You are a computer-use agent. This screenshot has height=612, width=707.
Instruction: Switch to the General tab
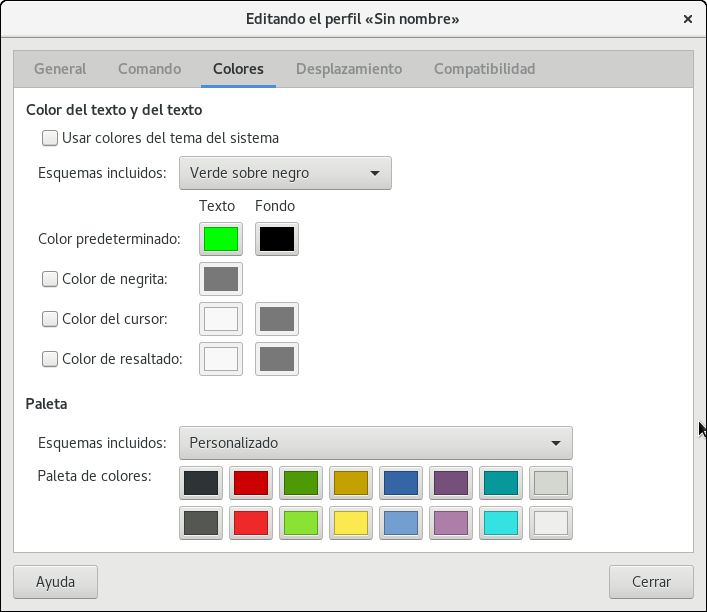pyautogui.click(x=60, y=69)
